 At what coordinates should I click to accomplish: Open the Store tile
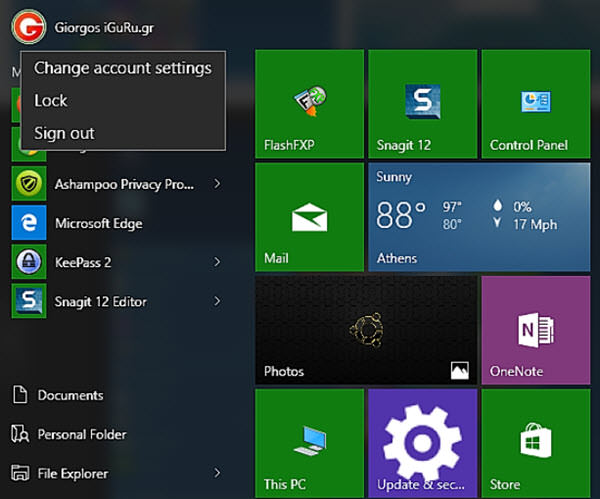pyautogui.click(x=536, y=444)
